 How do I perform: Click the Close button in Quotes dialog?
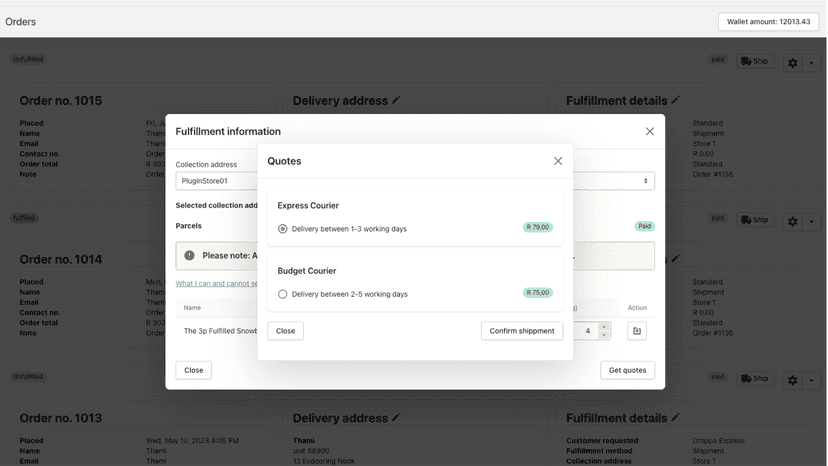[x=285, y=331]
